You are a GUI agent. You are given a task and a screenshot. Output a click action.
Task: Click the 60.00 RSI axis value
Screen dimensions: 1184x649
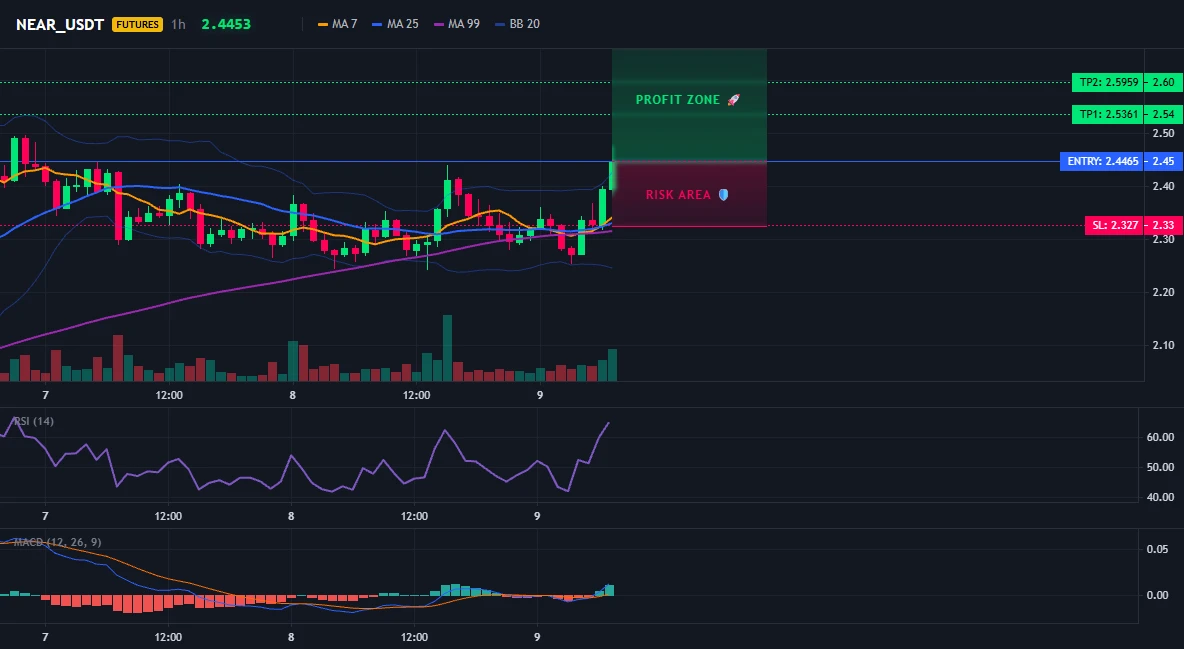coord(1160,437)
